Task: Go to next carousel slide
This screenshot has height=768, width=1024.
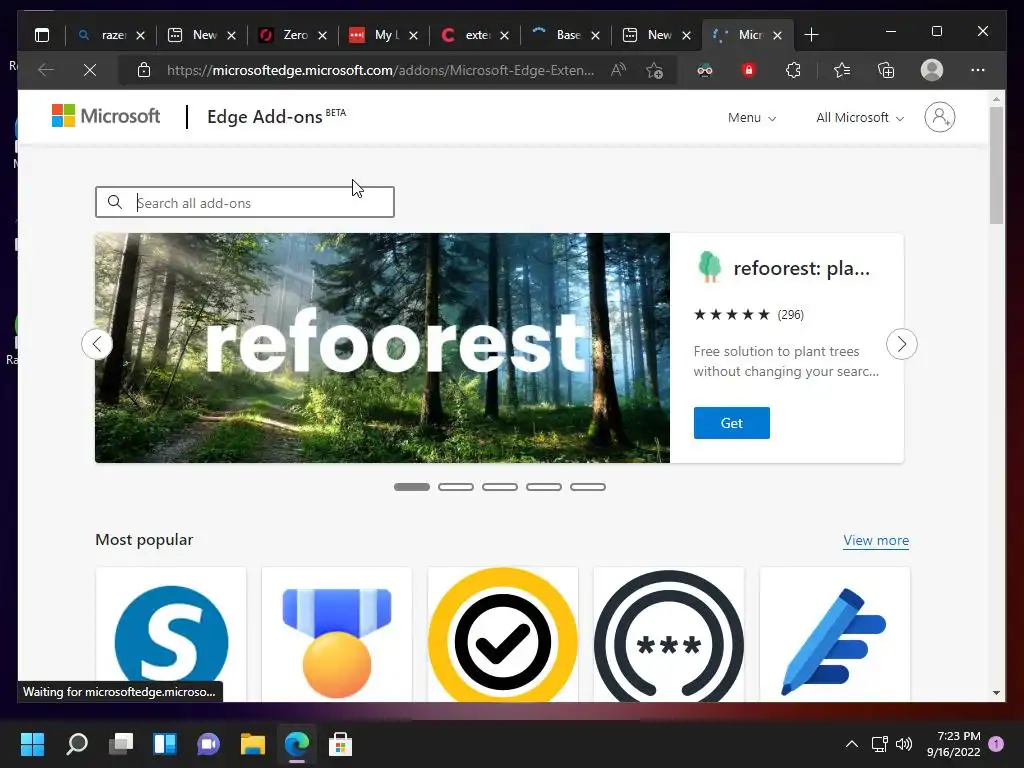Action: coord(902,344)
